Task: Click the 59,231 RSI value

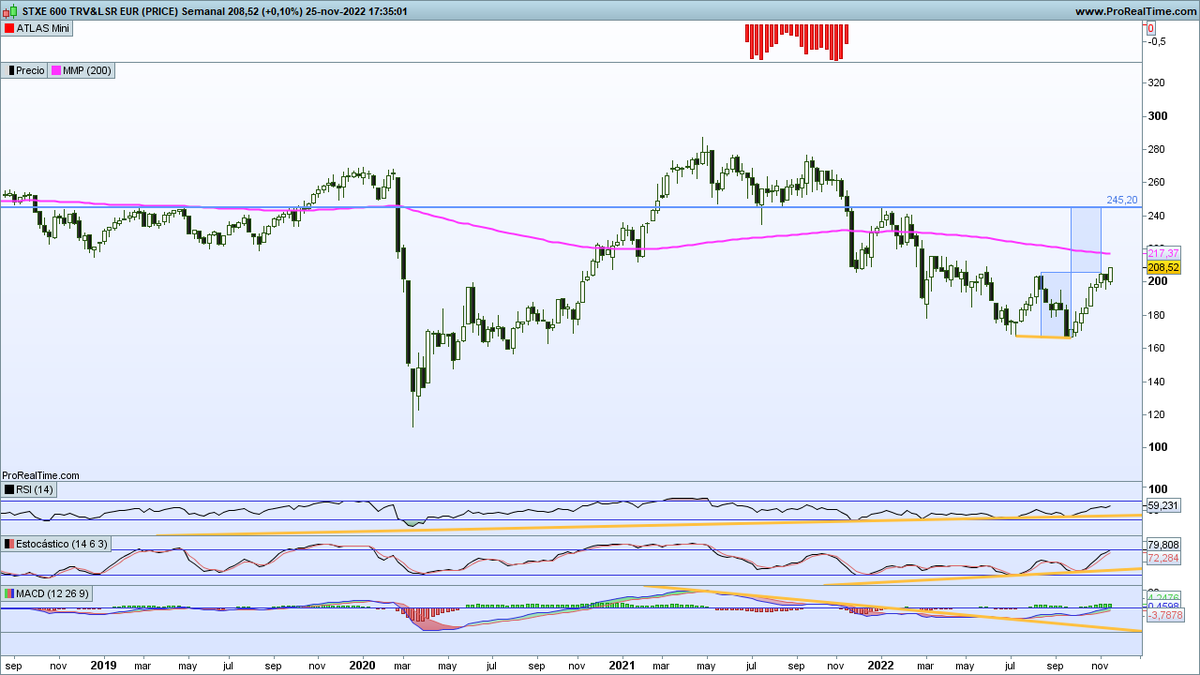Action: pos(1164,507)
